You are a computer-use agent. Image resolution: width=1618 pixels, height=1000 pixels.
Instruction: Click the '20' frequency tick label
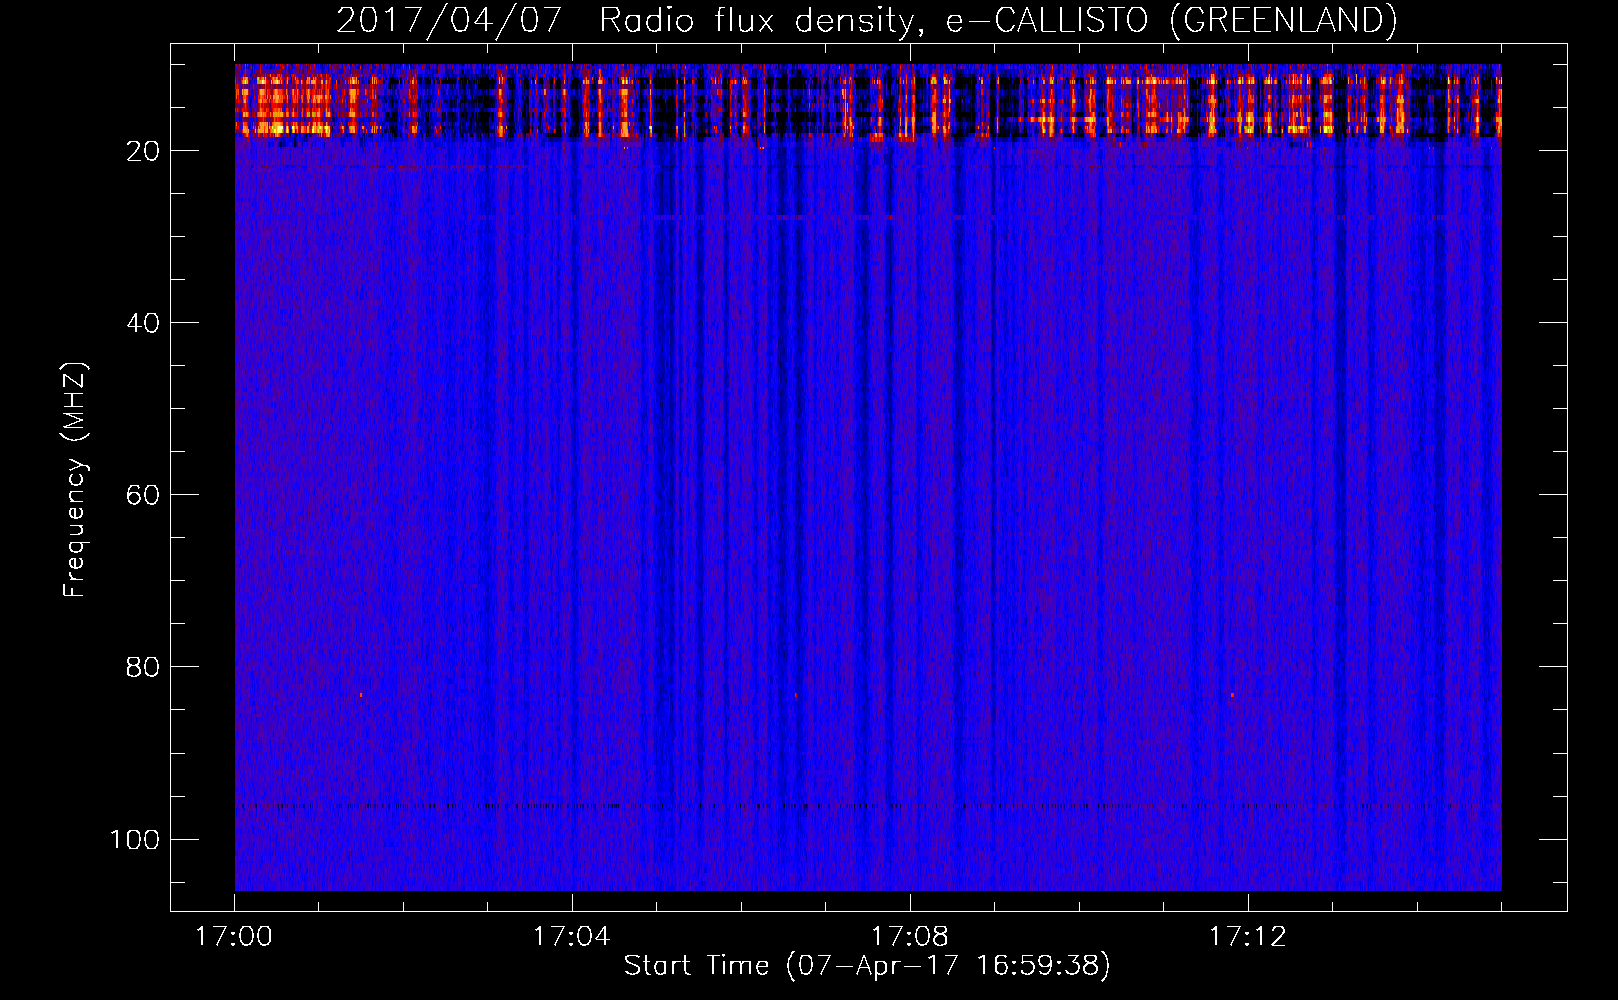143,151
